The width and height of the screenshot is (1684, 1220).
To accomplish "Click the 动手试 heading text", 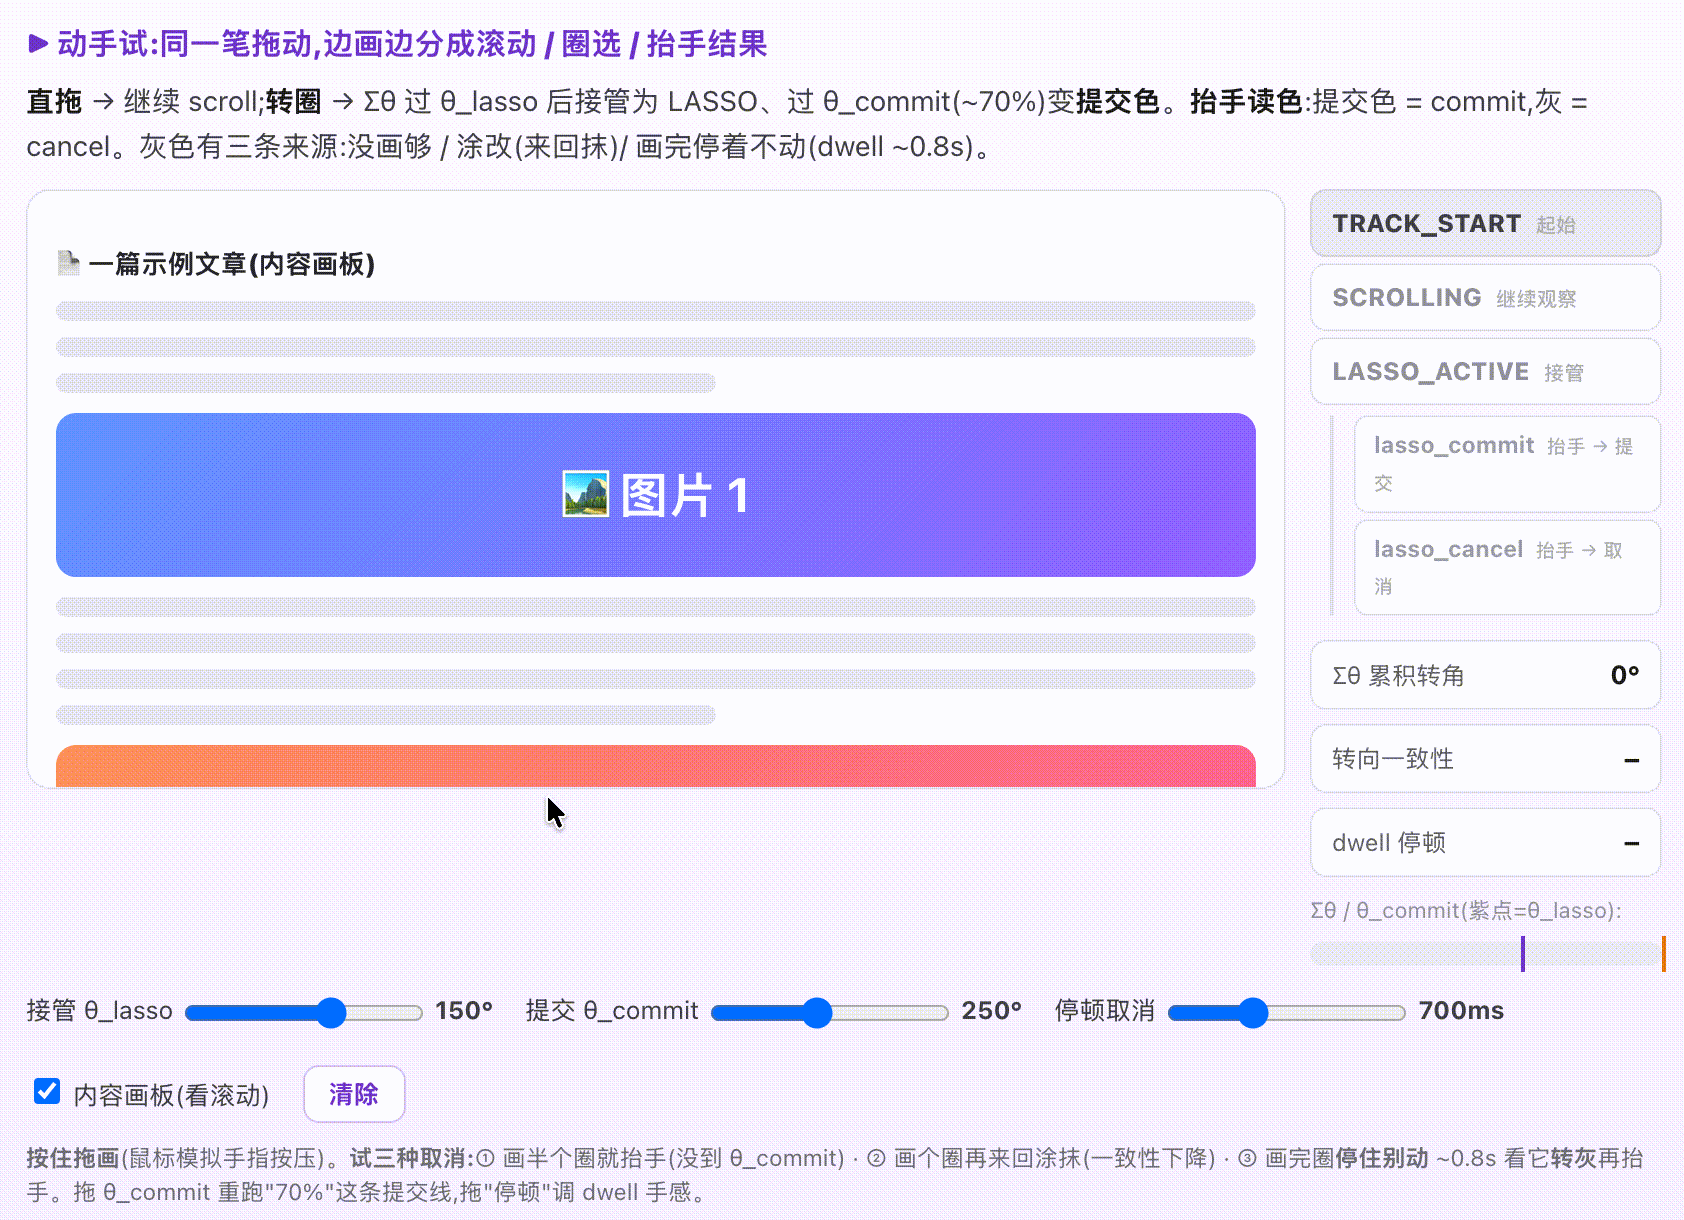I will coord(412,44).
